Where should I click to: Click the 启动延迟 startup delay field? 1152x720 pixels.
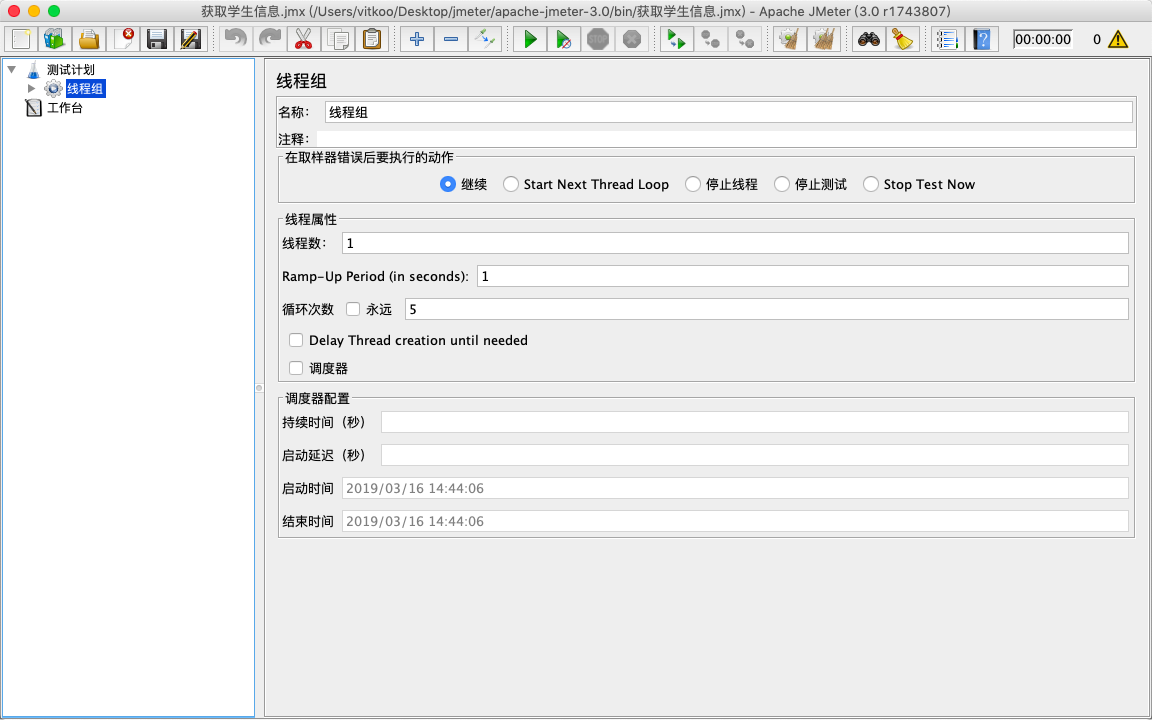tap(755, 456)
